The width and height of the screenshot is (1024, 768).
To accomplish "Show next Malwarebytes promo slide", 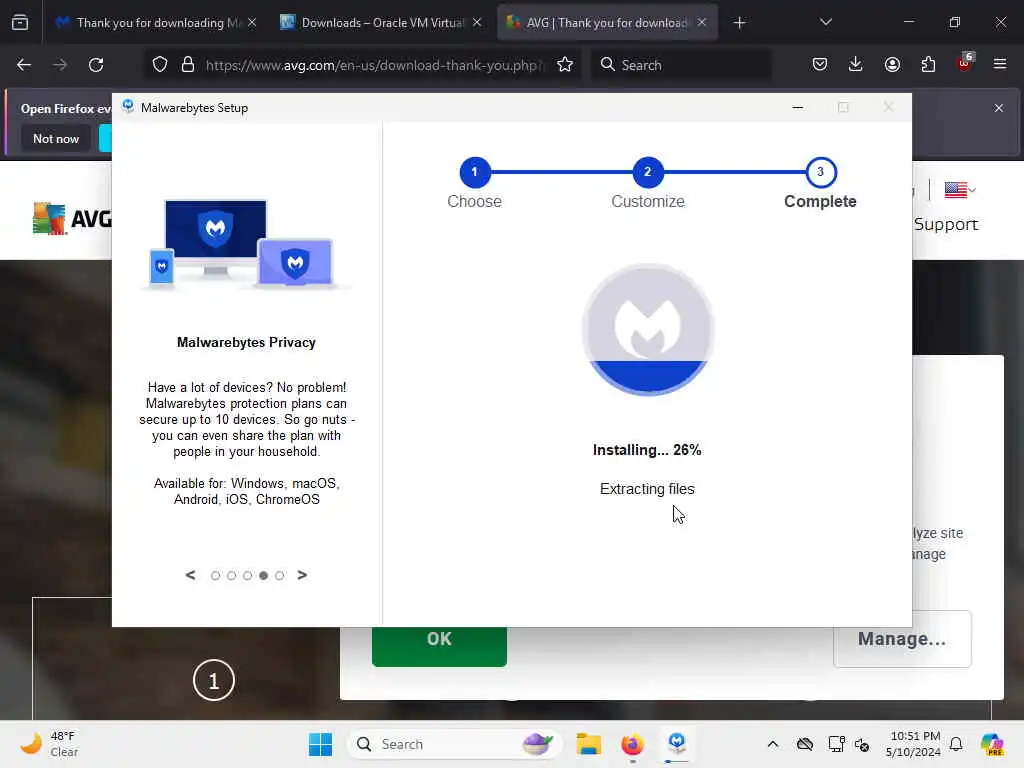I will pos(302,575).
